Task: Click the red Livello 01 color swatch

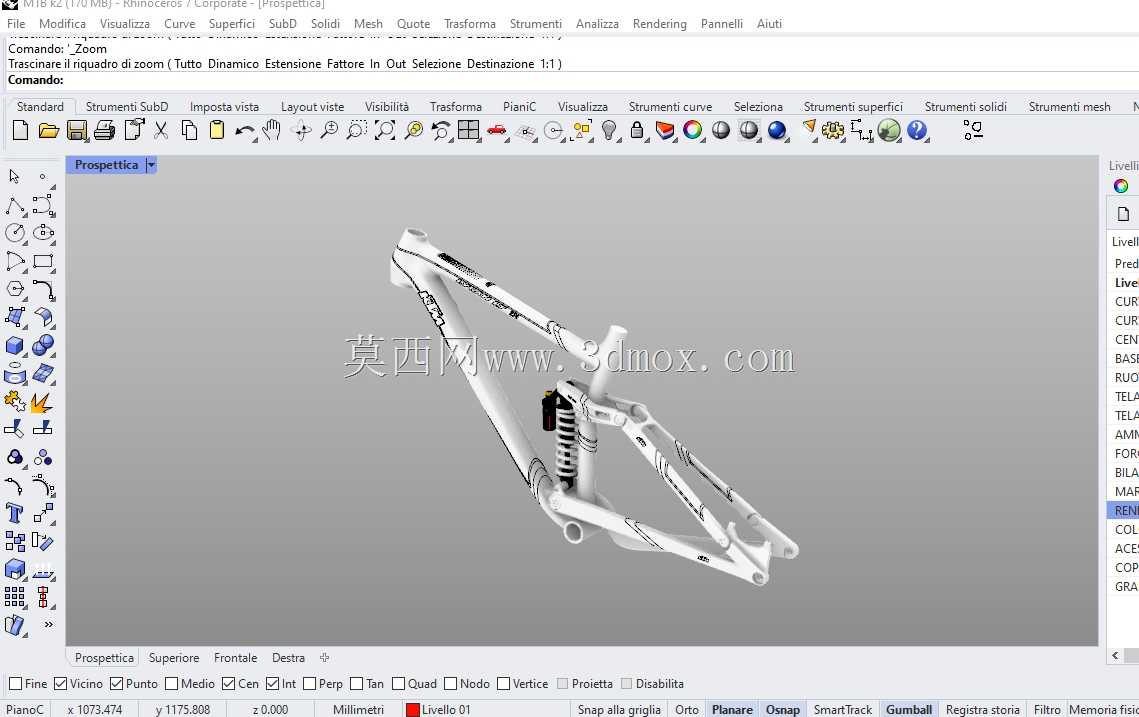Action: tap(413, 710)
